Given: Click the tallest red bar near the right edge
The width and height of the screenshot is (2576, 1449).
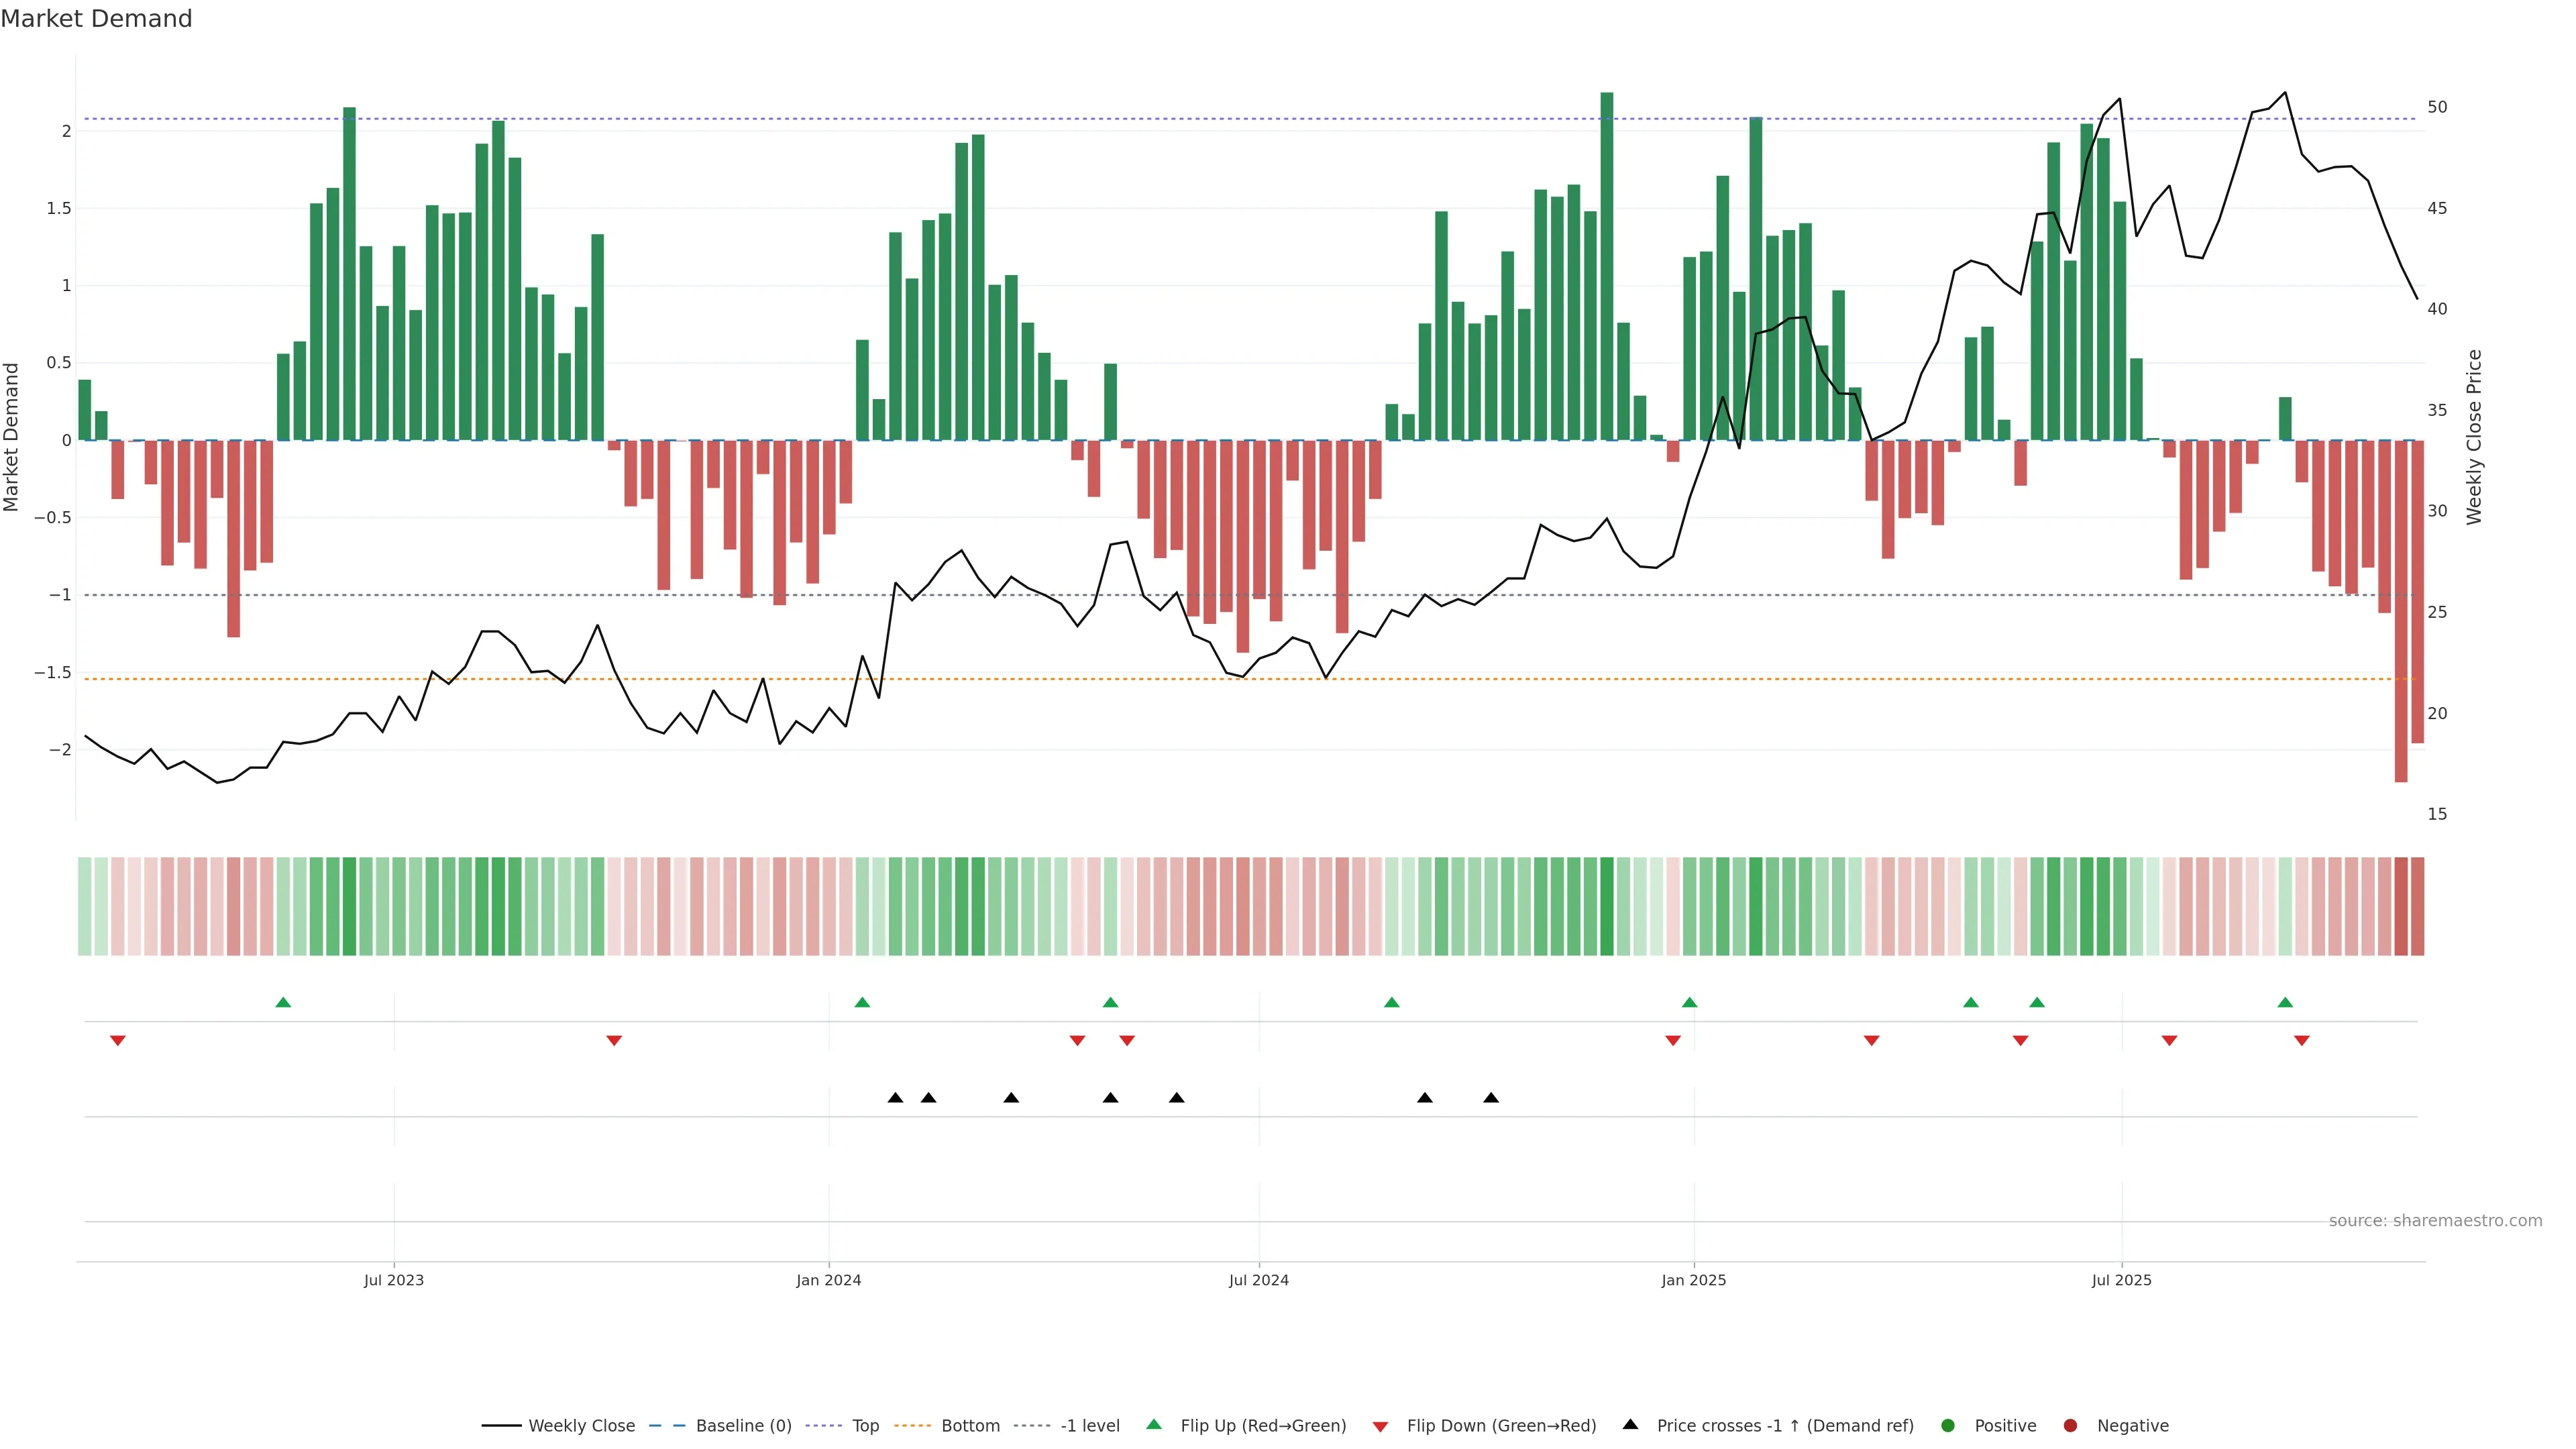Looking at the screenshot, I should pos(2400,610).
